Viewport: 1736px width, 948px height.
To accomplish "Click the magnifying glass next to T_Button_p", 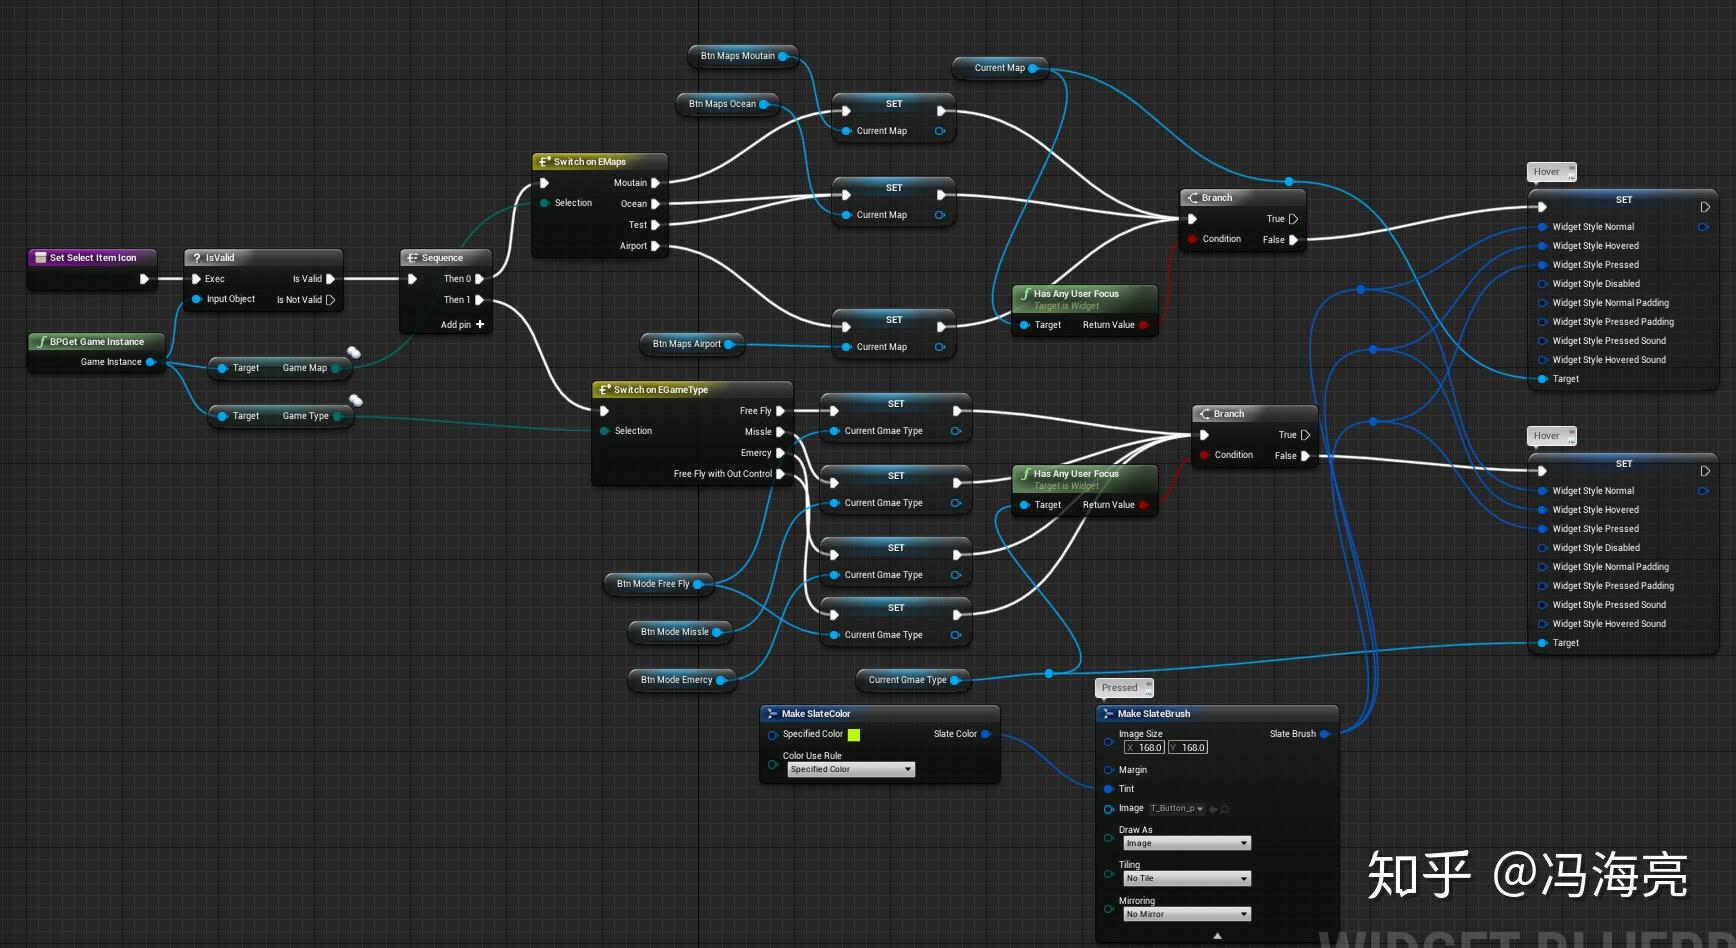I will 1224,808.
